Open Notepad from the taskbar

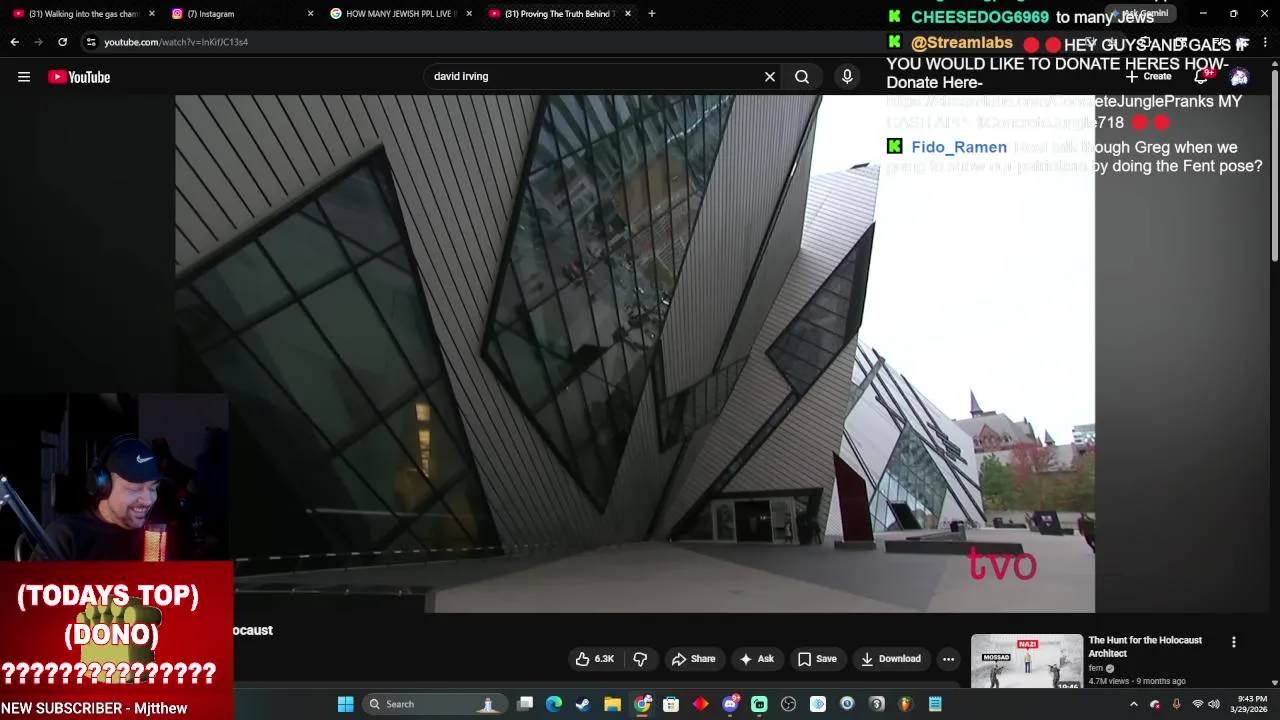pyautogui.click(x=935, y=704)
